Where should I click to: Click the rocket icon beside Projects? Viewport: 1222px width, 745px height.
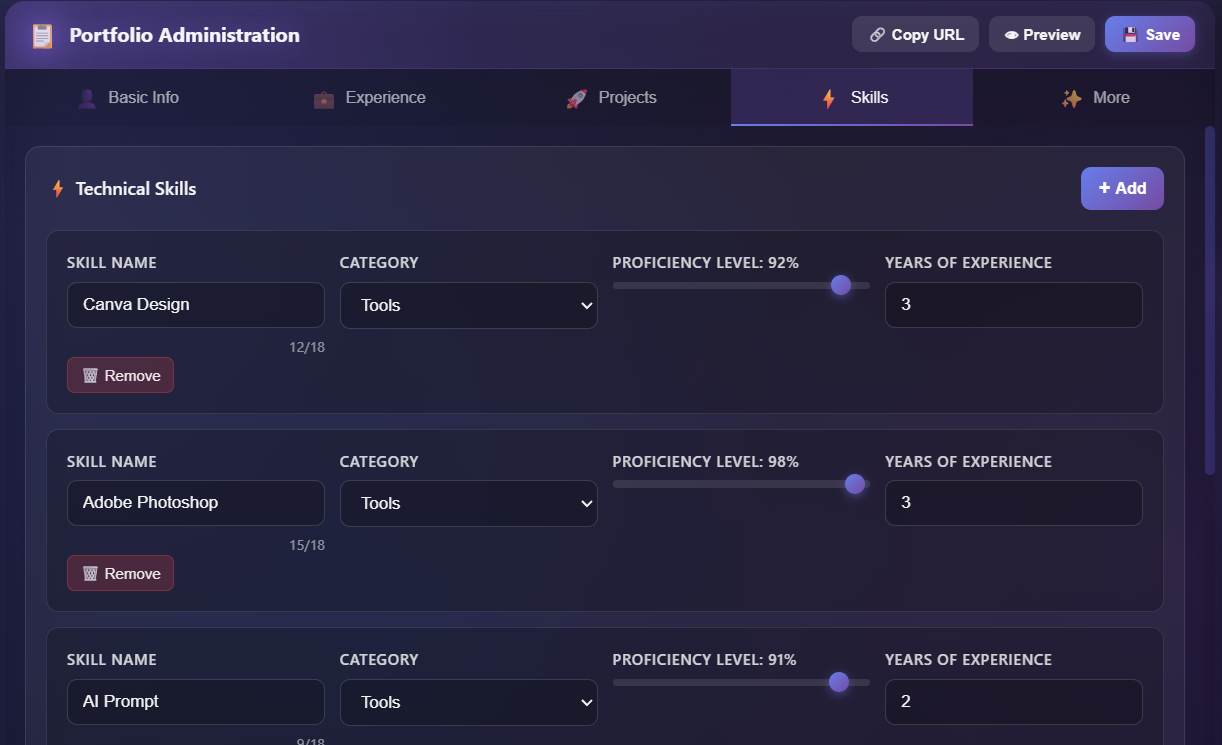[x=575, y=97]
